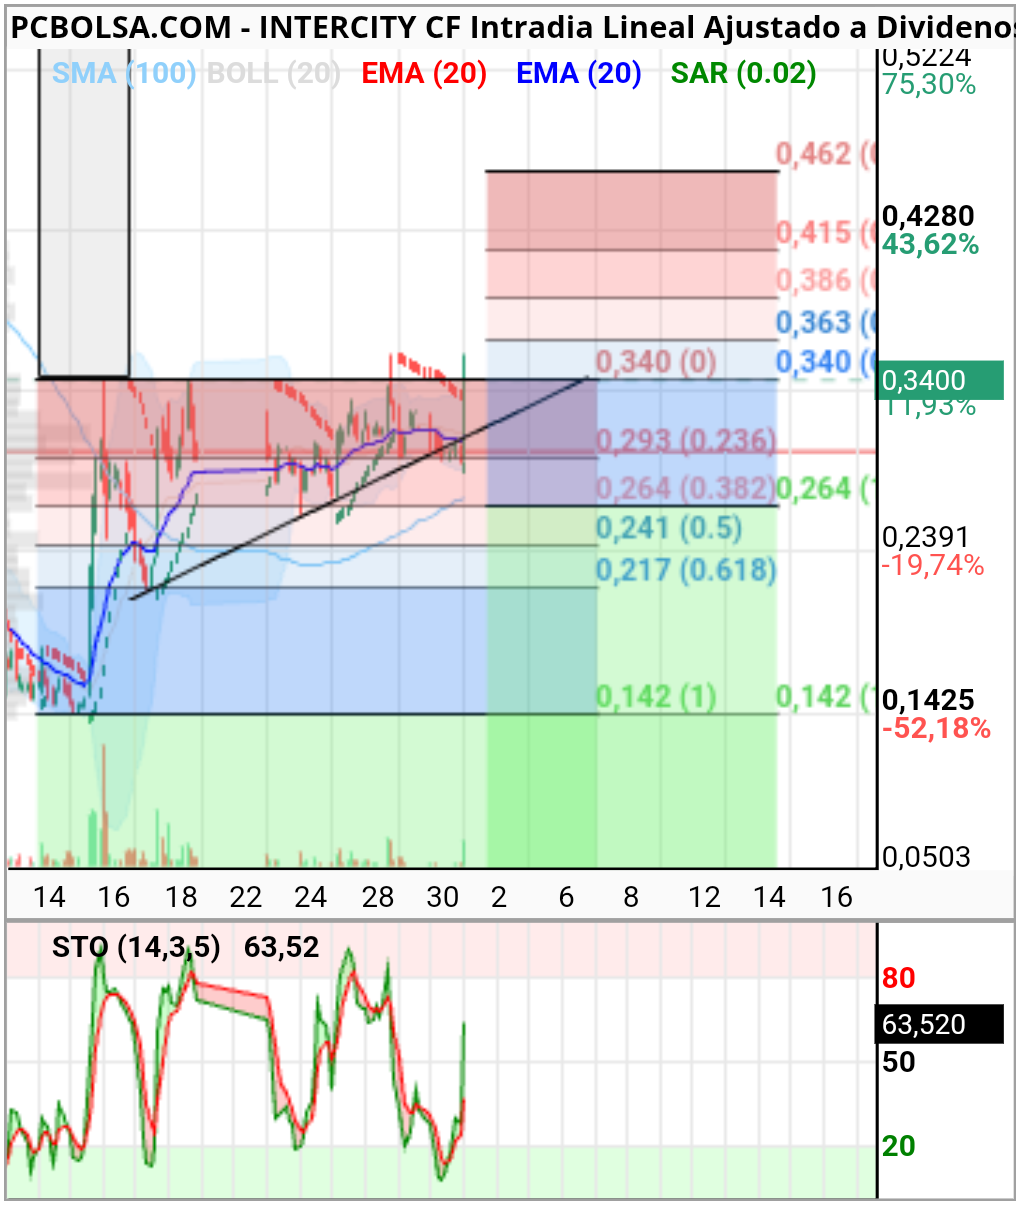Click the green label 0,264 right of projection
Screen dimensions: 1020x1205
826,488
